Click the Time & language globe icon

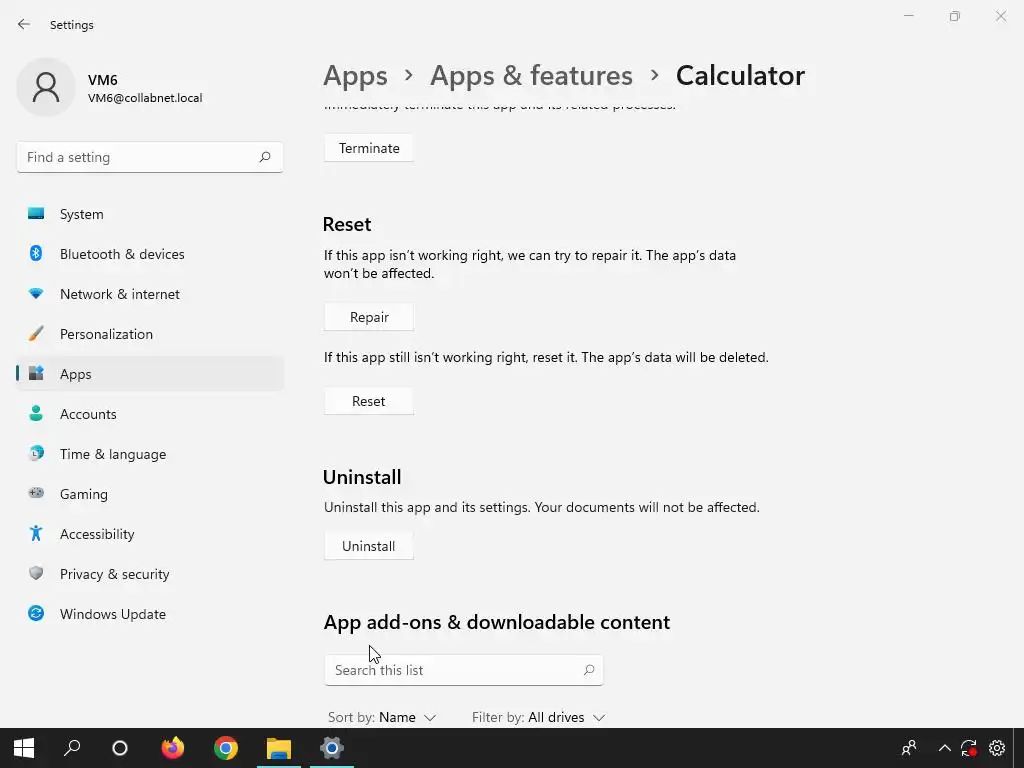(x=36, y=453)
